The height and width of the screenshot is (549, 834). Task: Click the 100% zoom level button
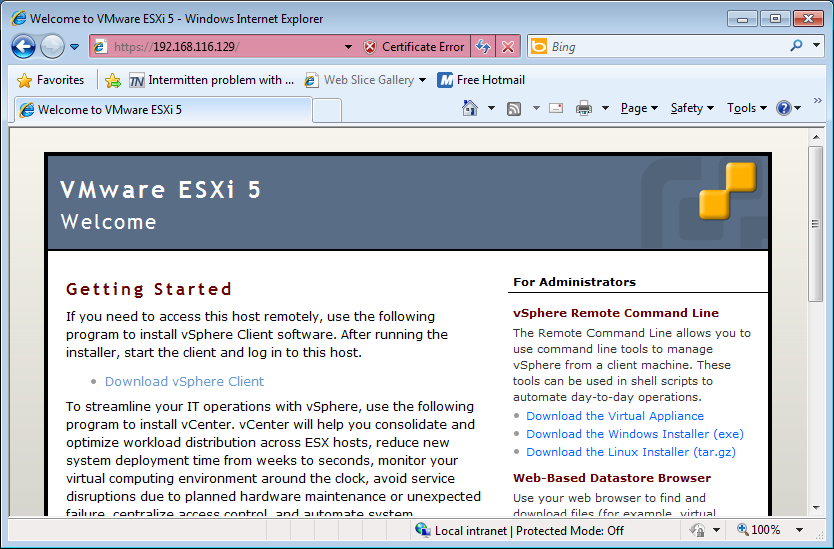758,530
